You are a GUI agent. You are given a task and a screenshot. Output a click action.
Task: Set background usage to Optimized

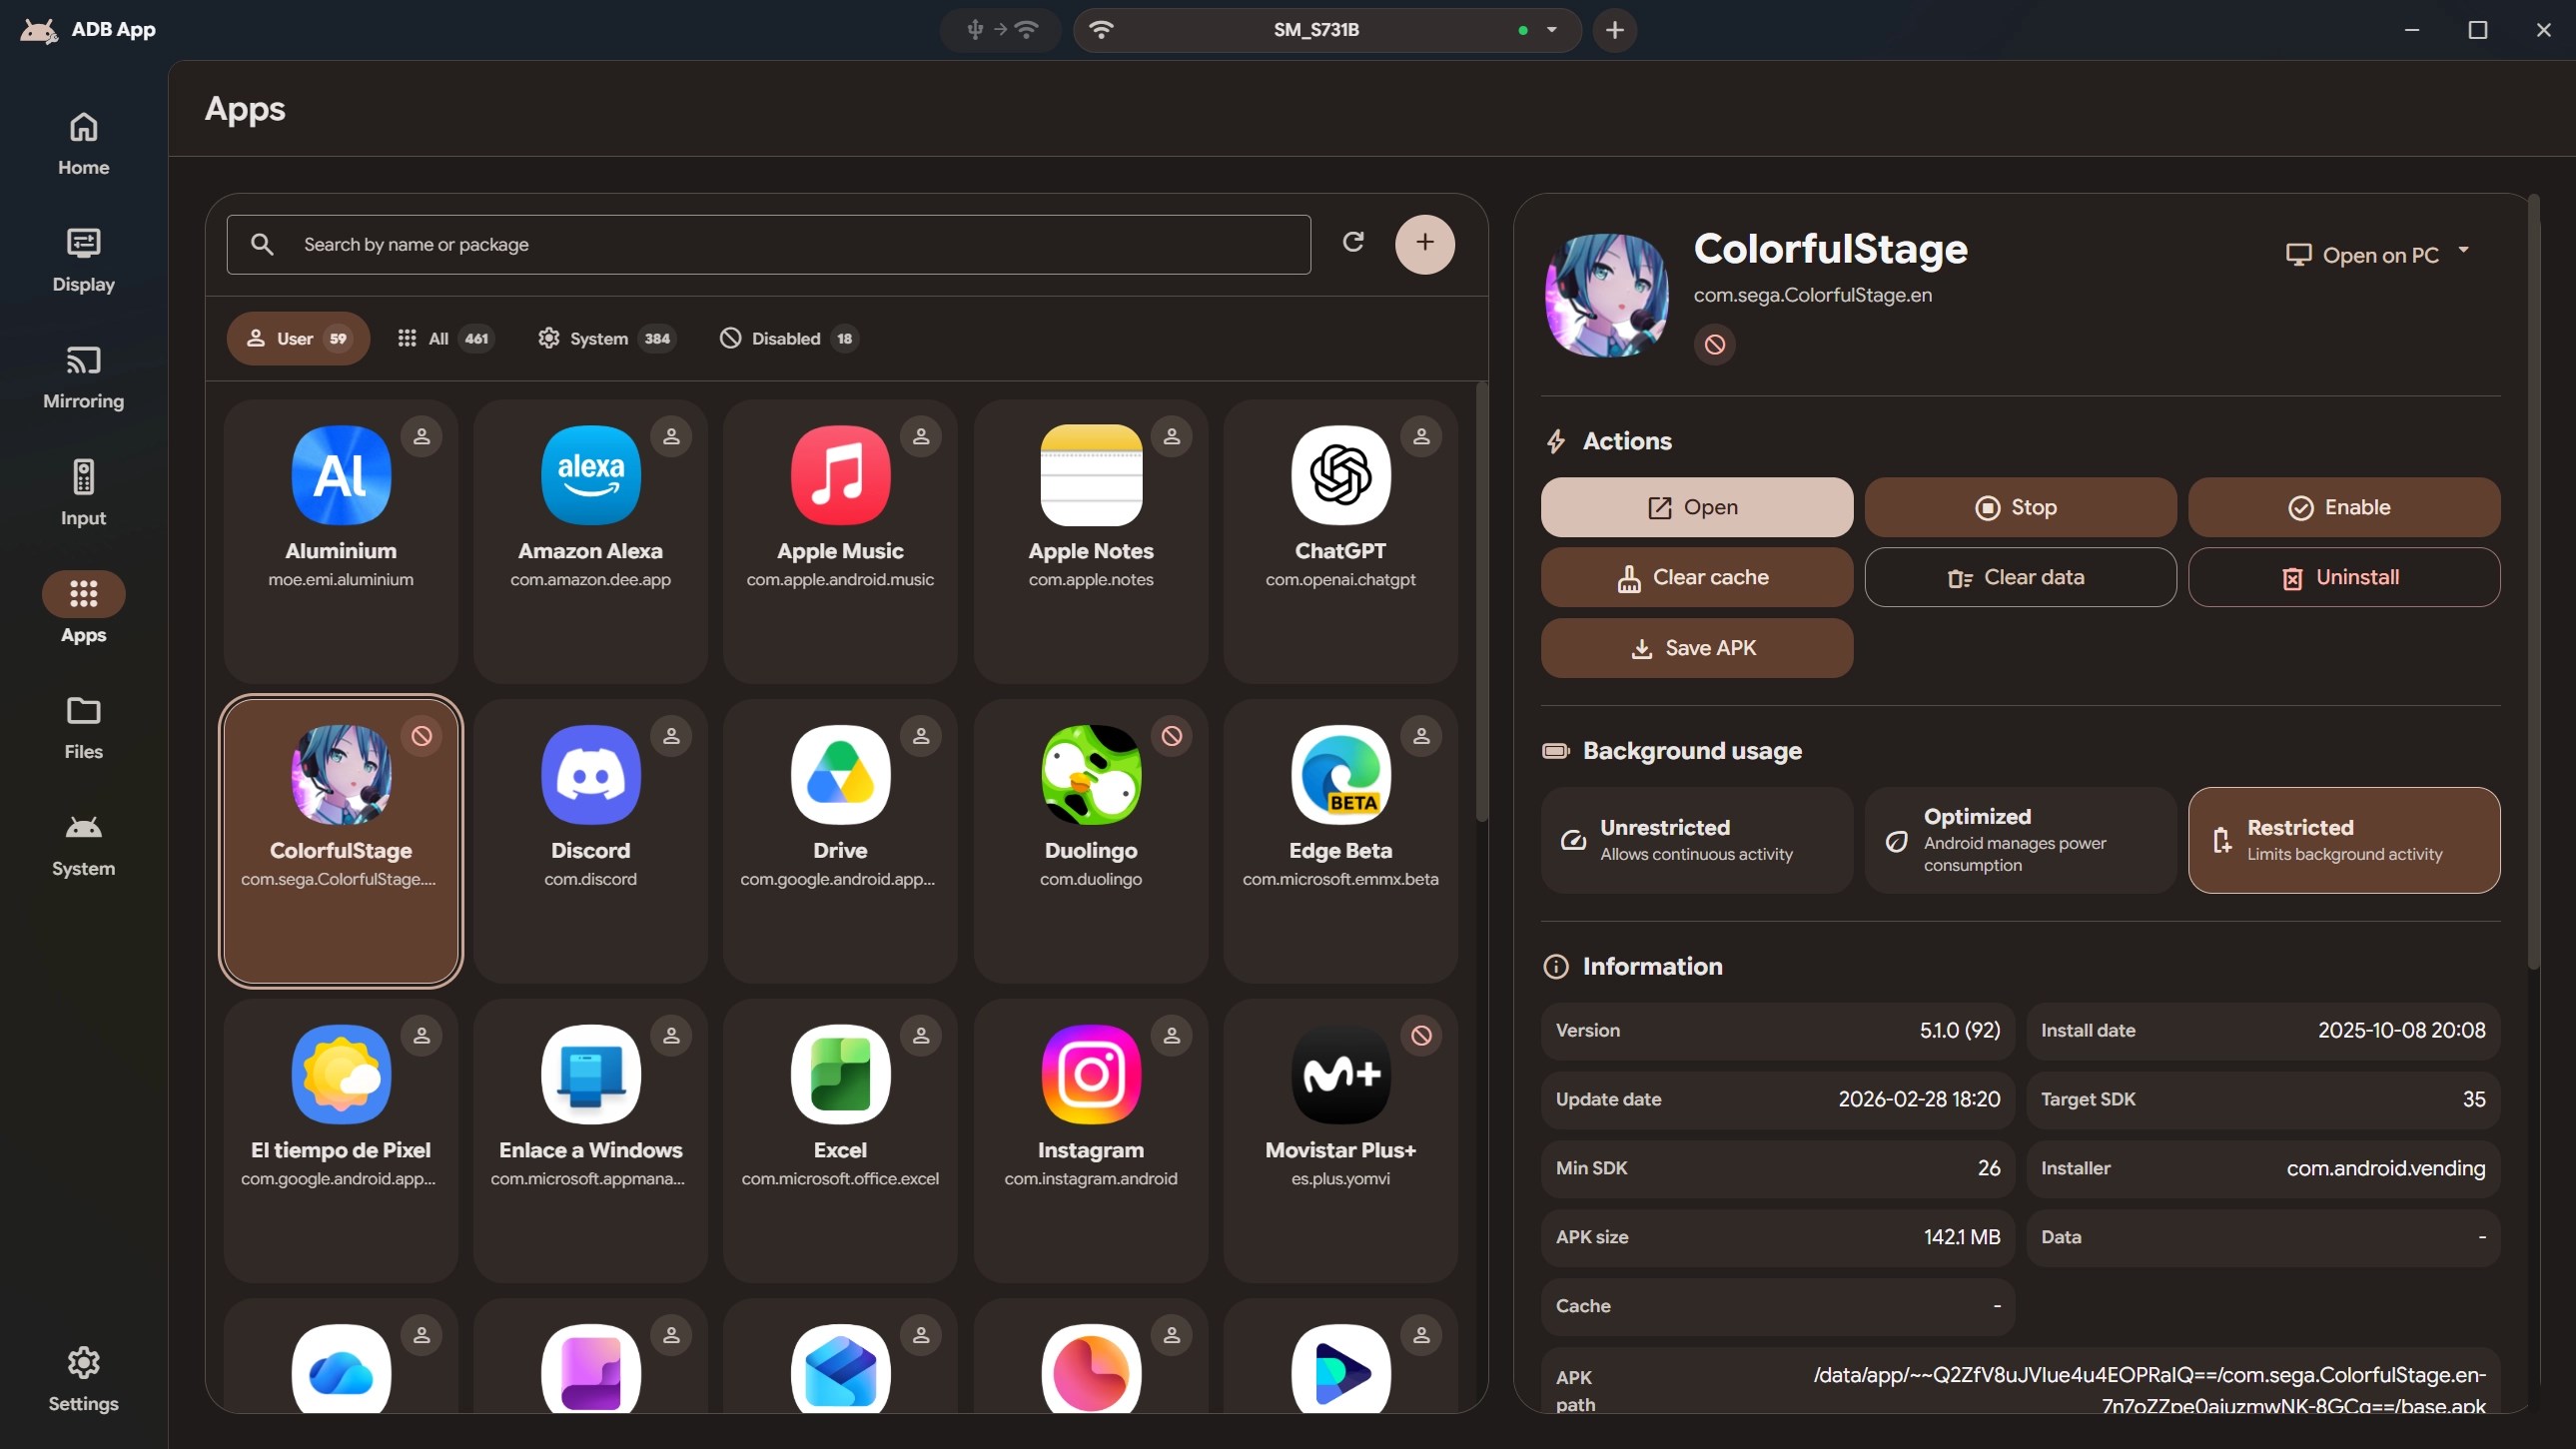2020,839
